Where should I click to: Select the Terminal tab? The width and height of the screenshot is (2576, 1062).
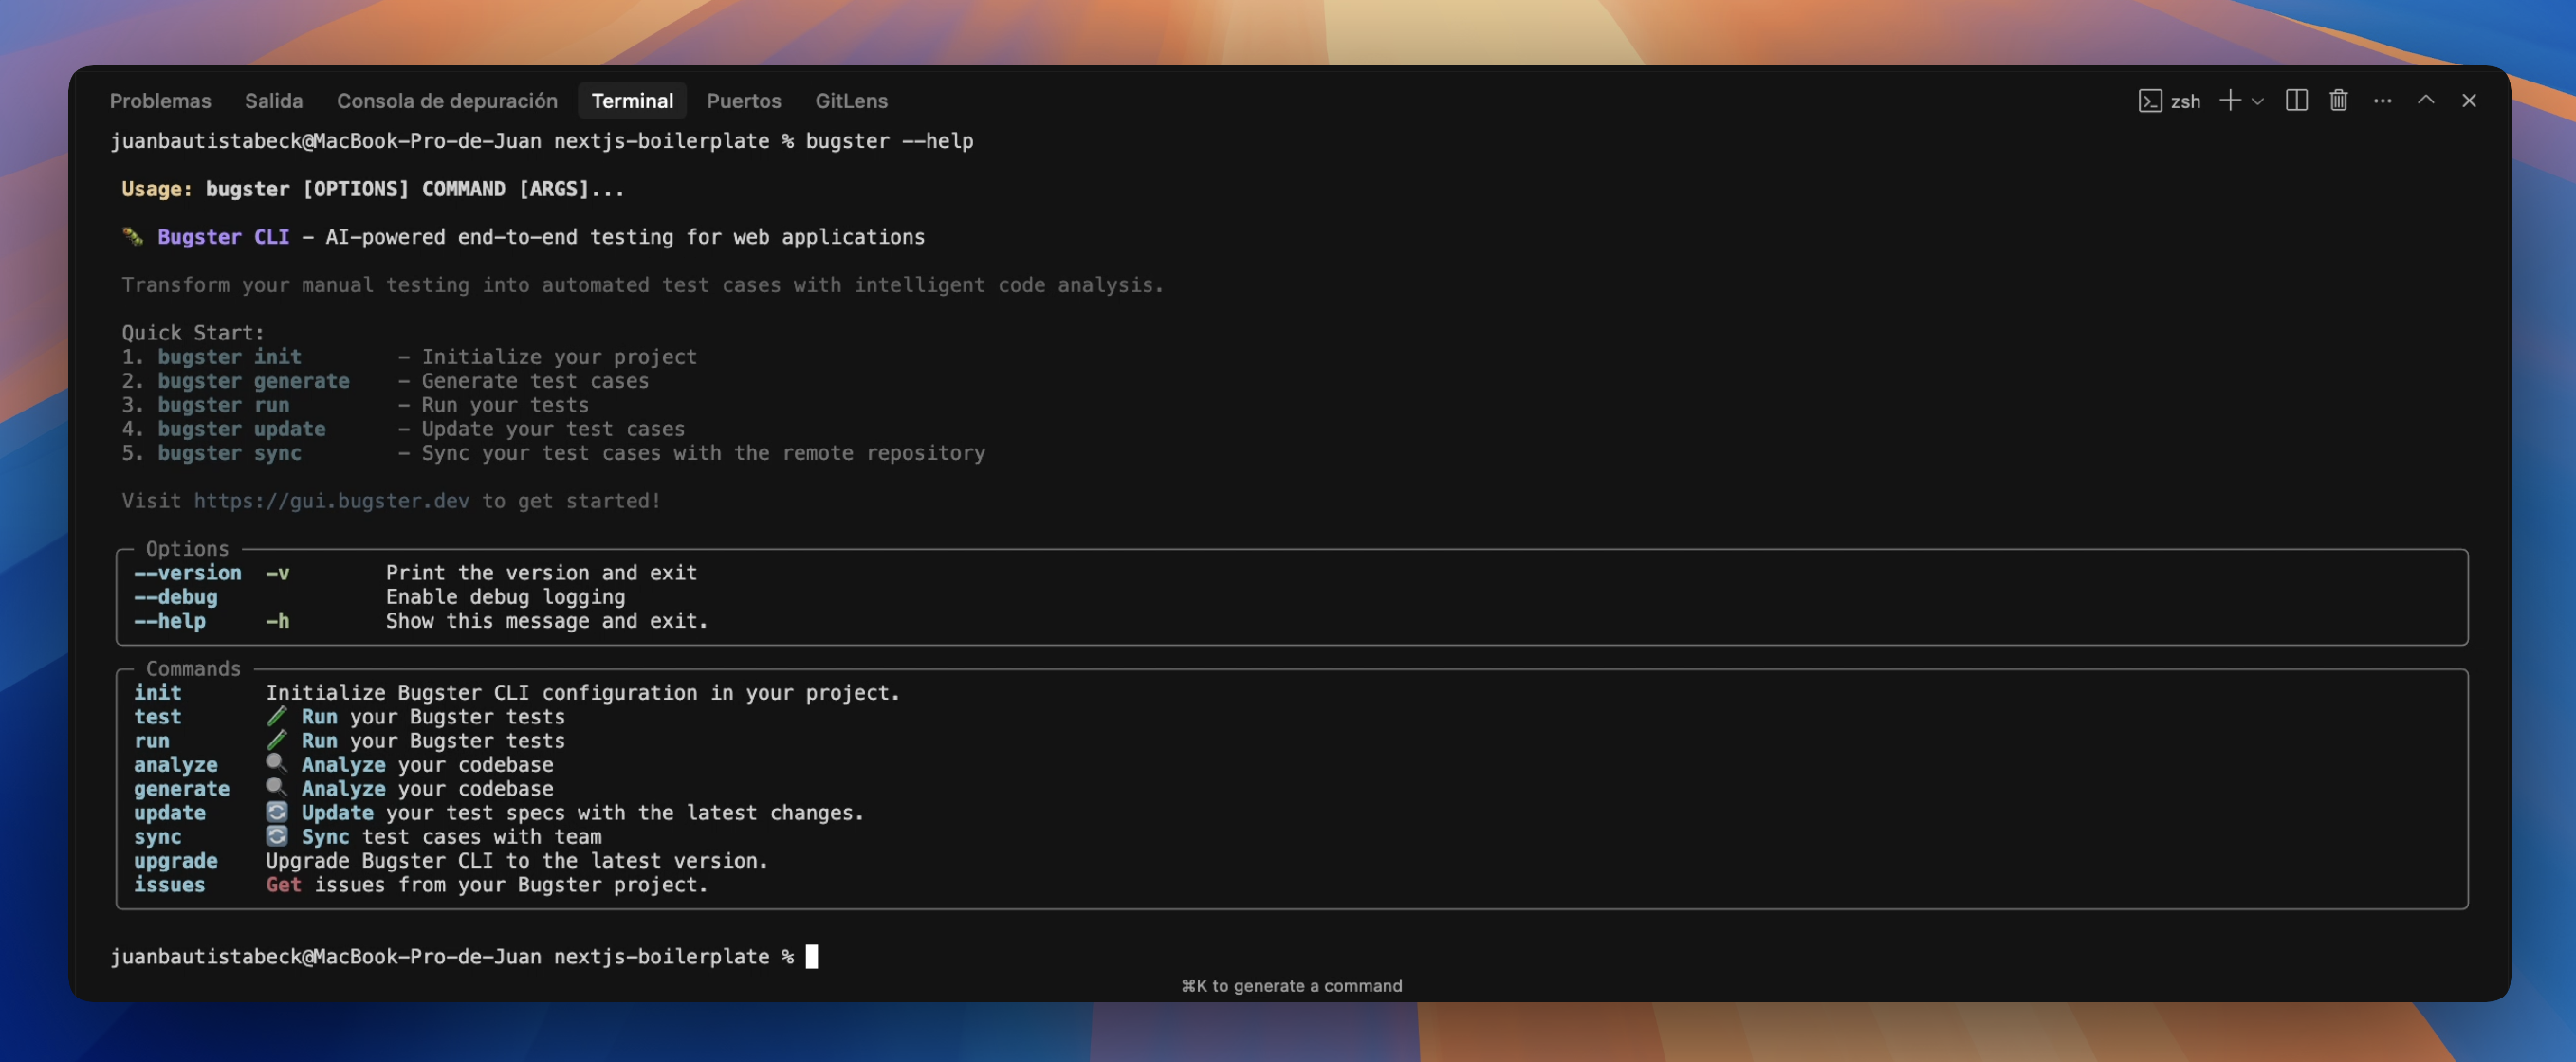pyautogui.click(x=632, y=101)
